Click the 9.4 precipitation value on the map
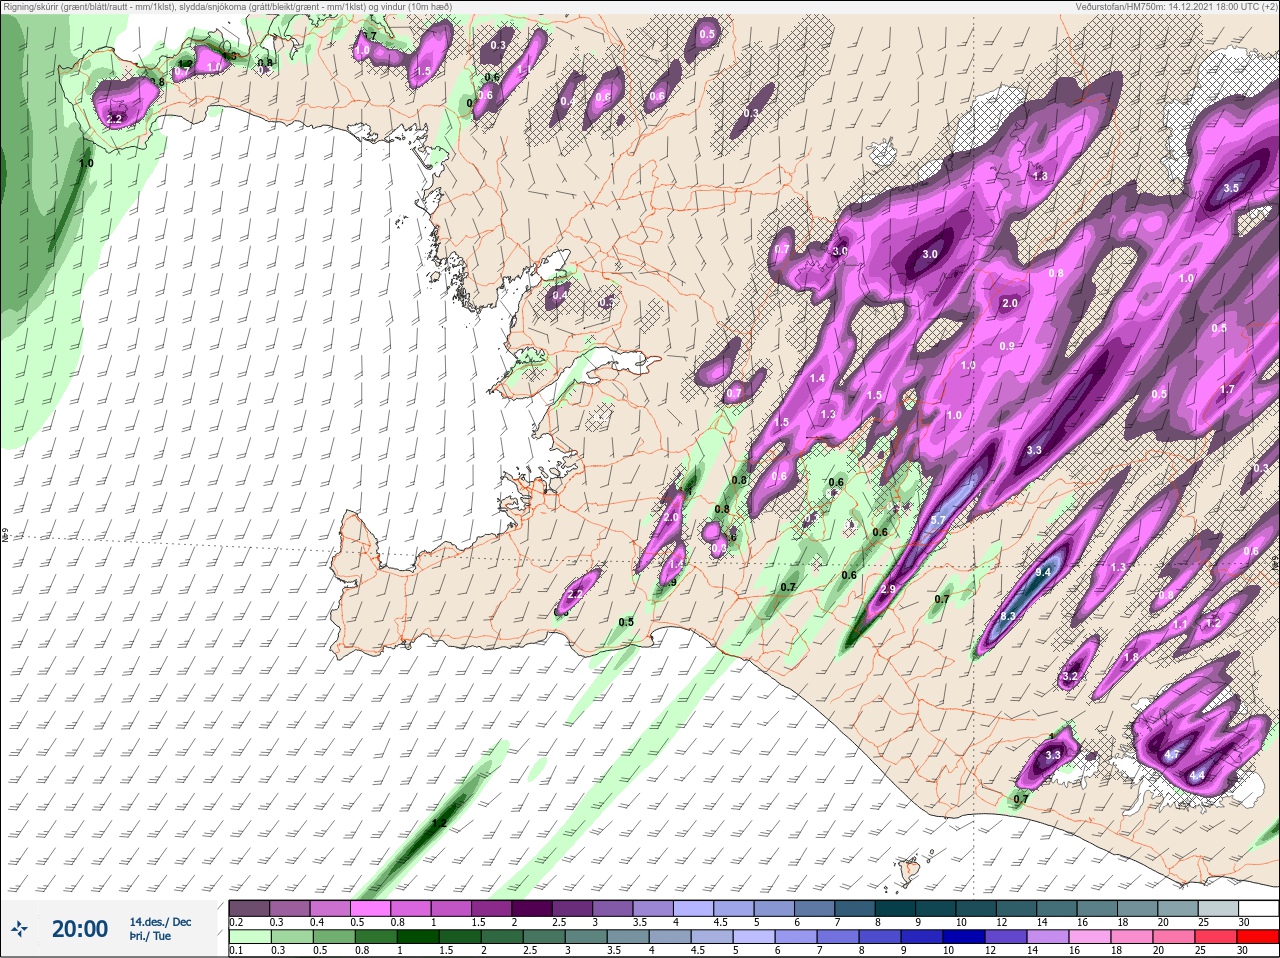This screenshot has height=958, width=1280. (1043, 572)
